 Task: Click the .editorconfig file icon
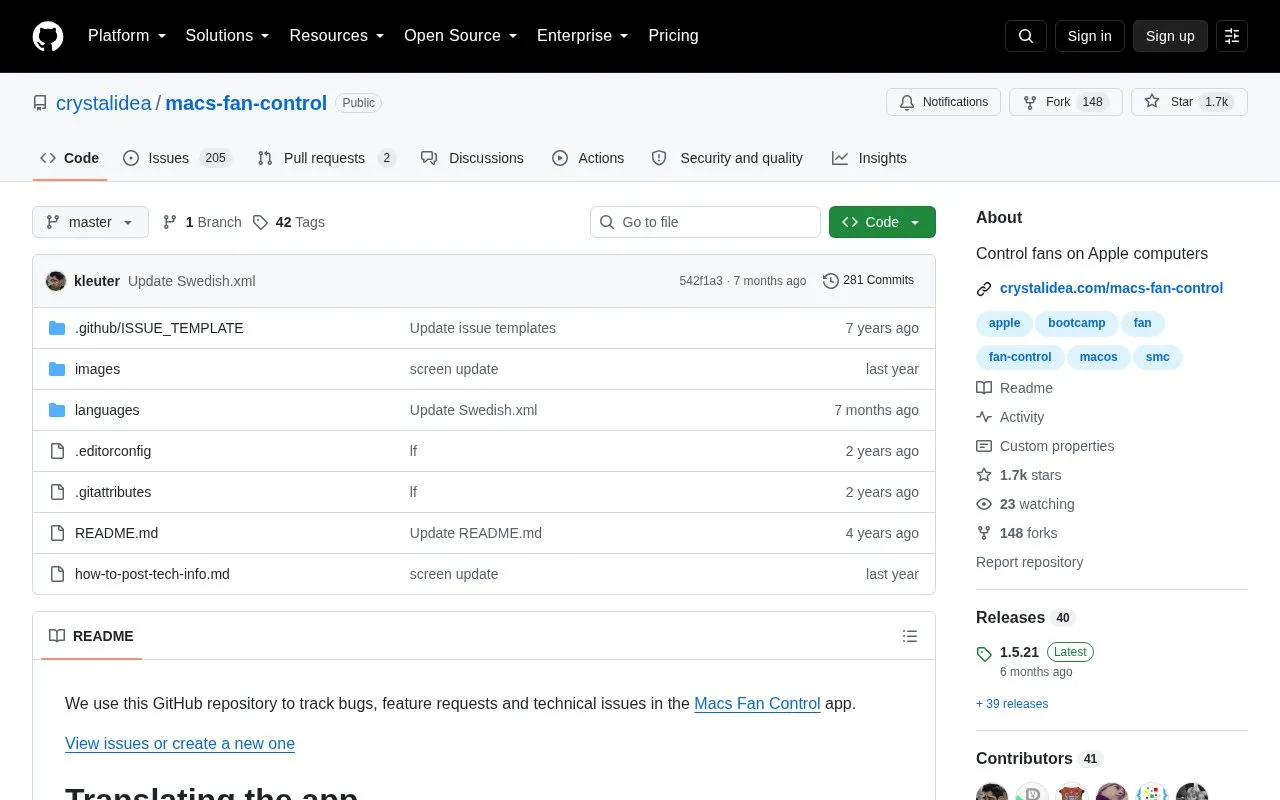pos(57,451)
